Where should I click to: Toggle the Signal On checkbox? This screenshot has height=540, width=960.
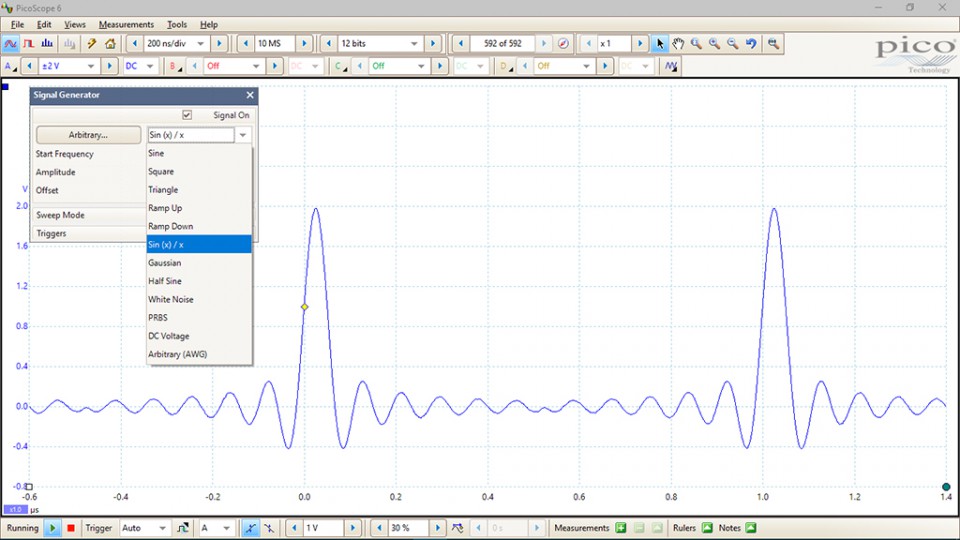point(187,115)
